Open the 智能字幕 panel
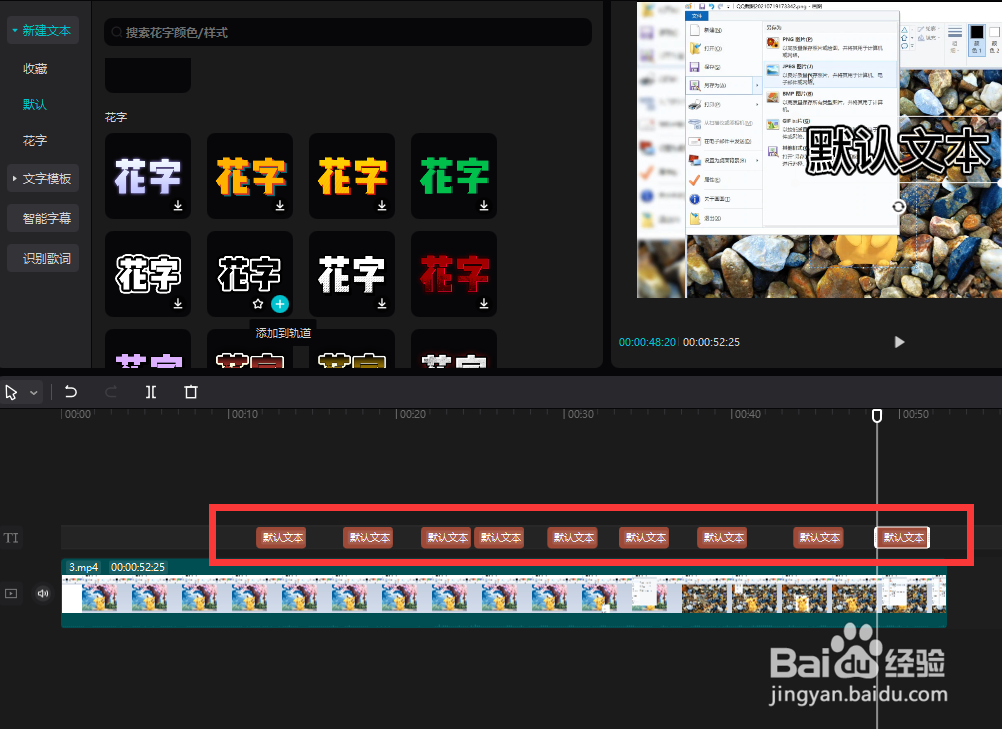 (x=43, y=219)
